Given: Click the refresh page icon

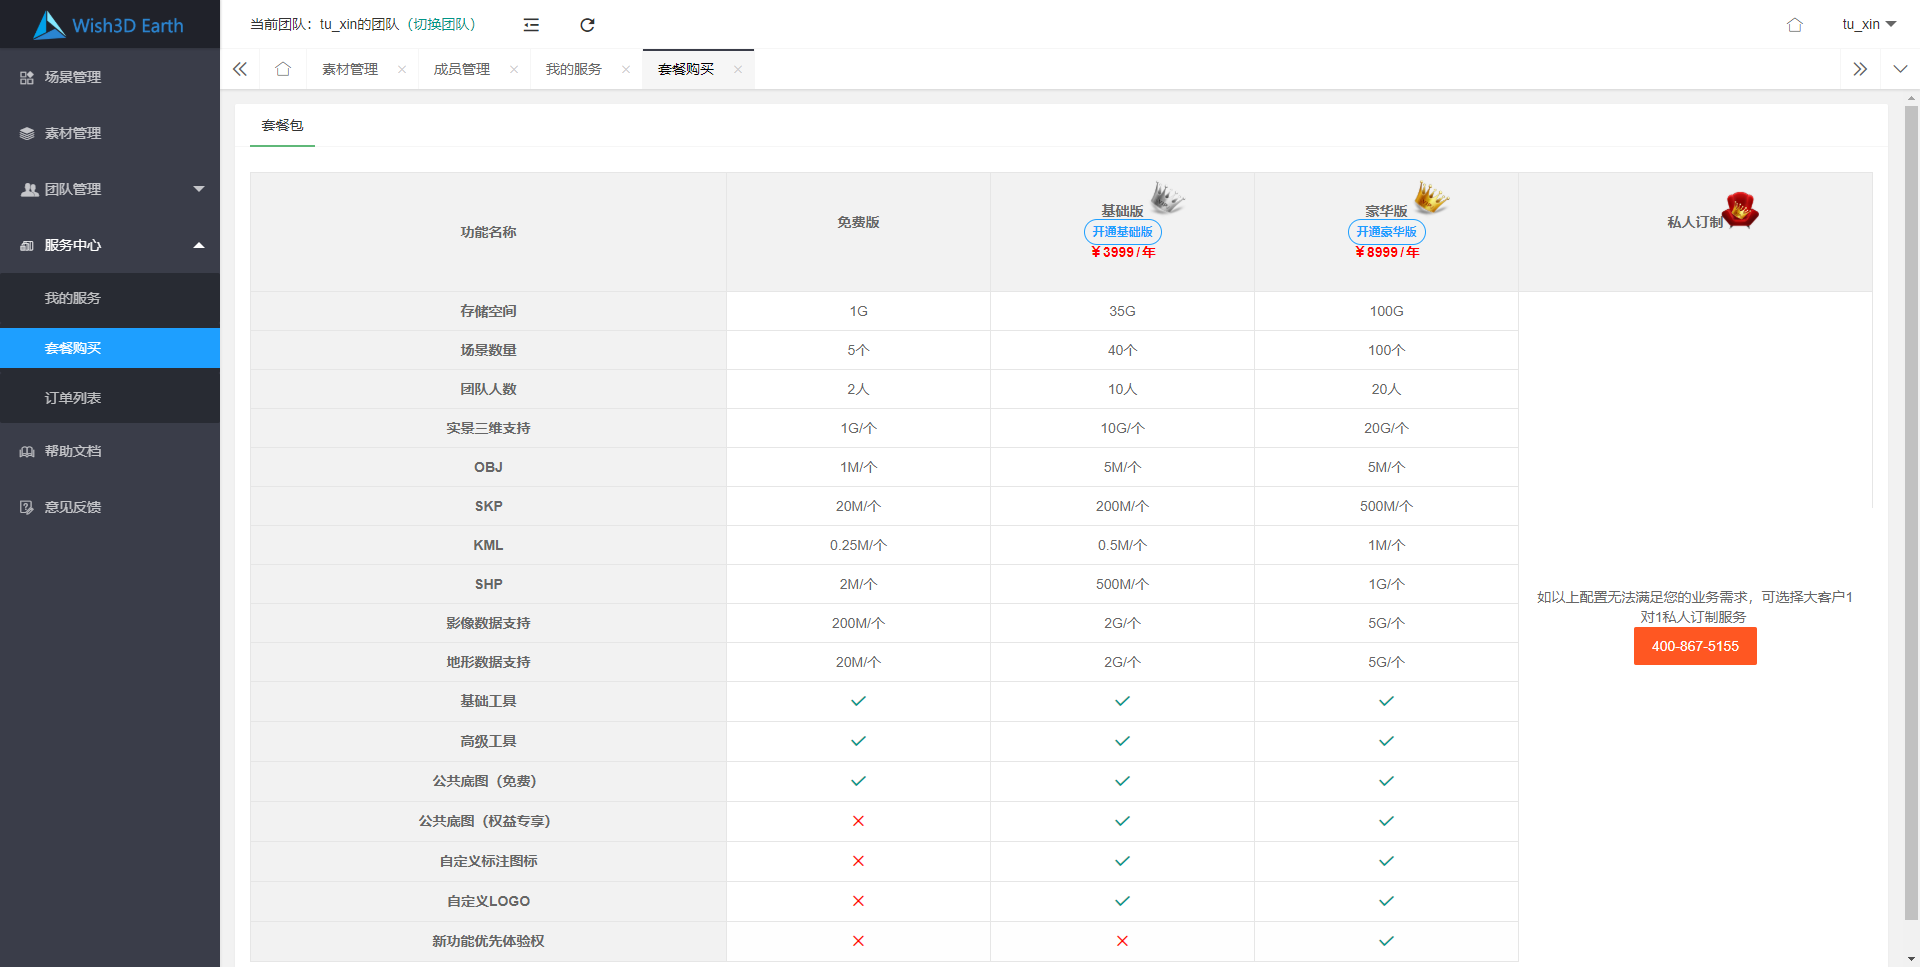Looking at the screenshot, I should [587, 25].
